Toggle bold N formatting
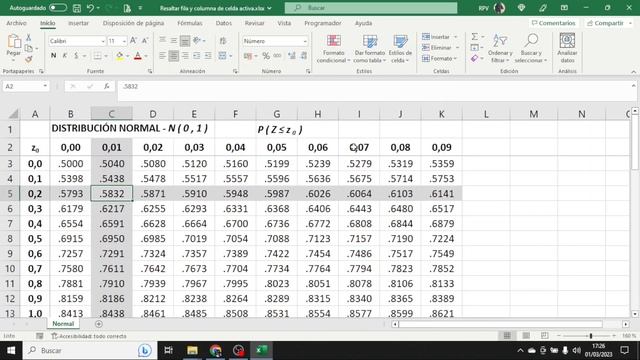Screen dimensions: 640x360 53,56
